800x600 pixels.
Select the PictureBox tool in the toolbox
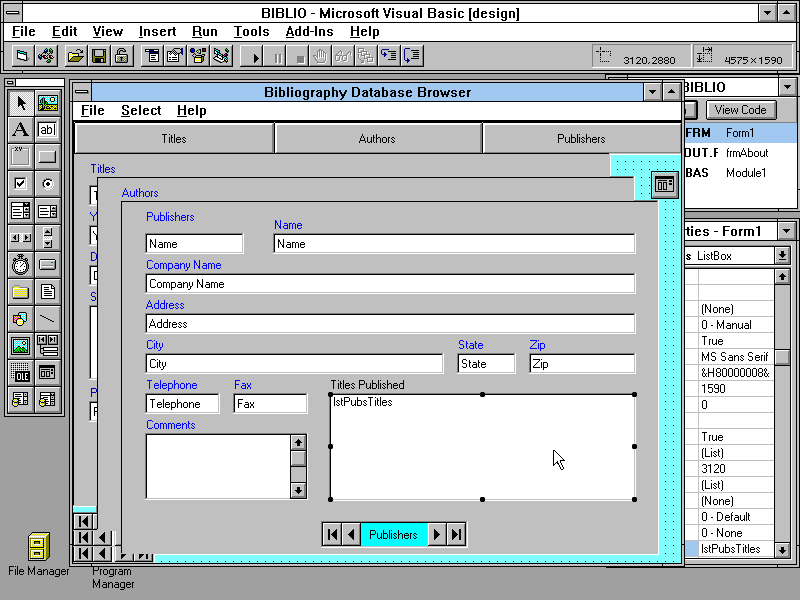click(47, 103)
